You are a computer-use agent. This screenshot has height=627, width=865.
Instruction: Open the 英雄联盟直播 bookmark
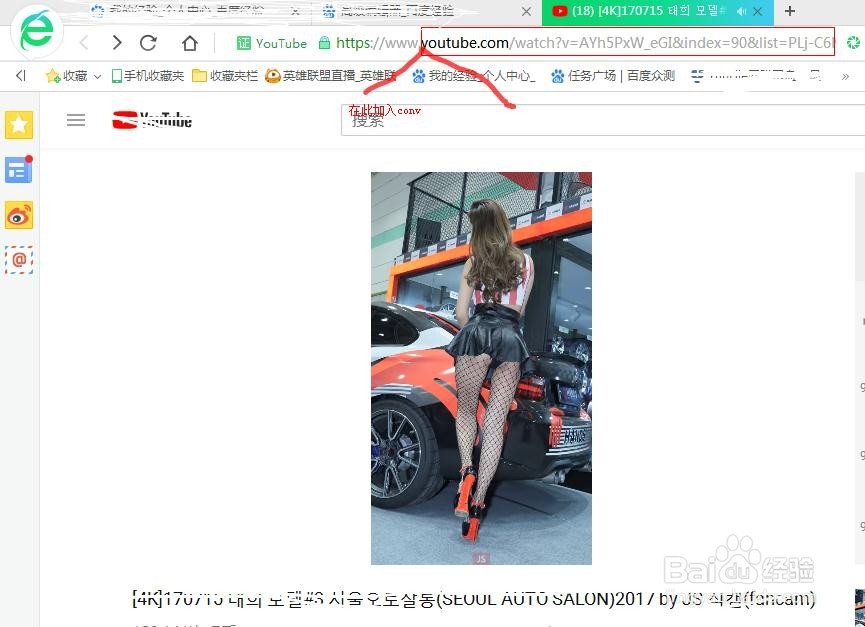pyautogui.click(x=330, y=76)
